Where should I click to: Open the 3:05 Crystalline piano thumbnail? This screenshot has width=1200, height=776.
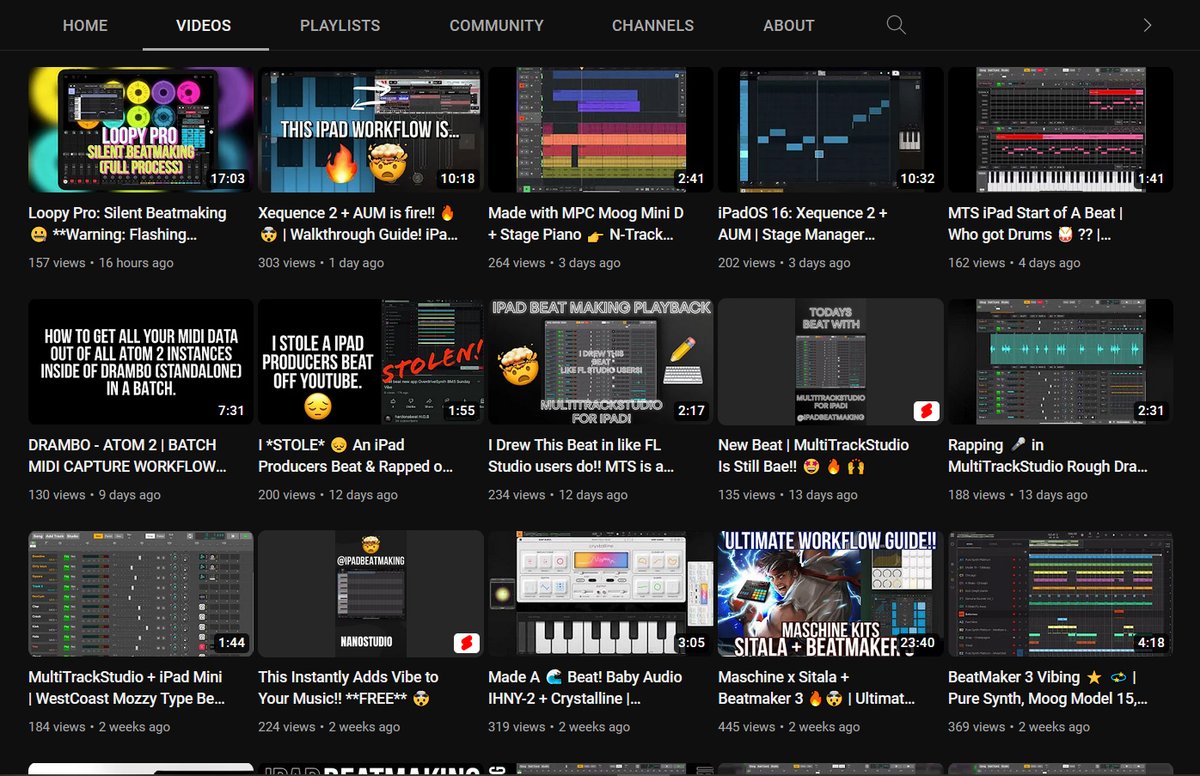(x=601, y=593)
